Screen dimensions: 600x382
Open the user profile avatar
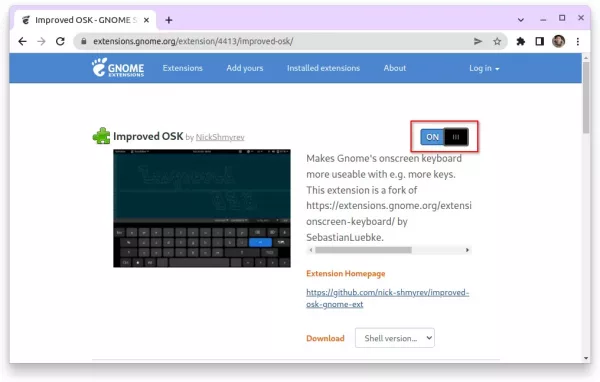click(x=558, y=41)
